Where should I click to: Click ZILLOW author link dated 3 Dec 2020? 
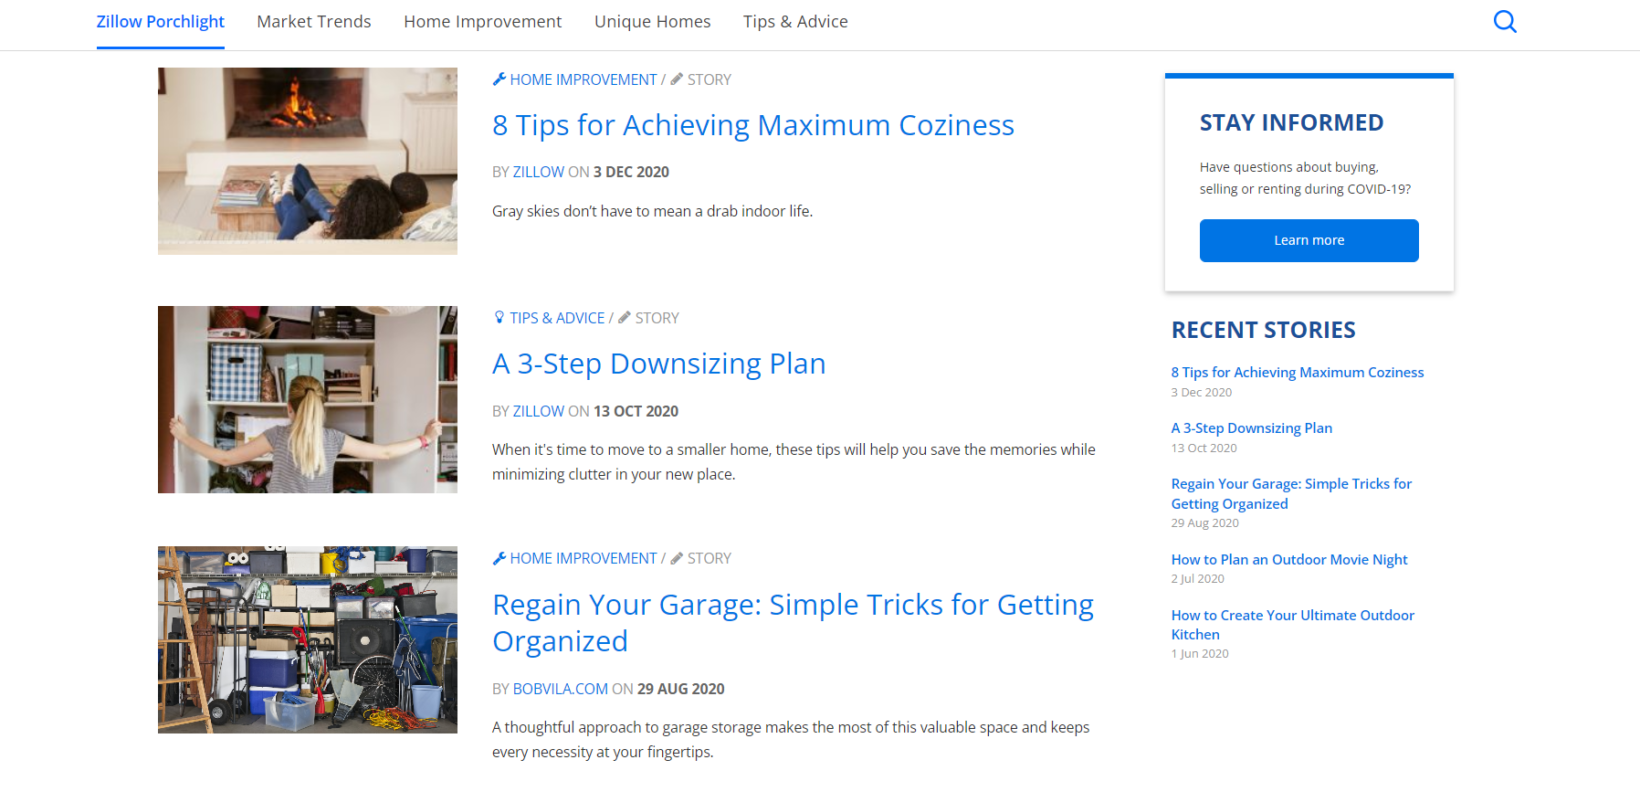[x=538, y=172]
